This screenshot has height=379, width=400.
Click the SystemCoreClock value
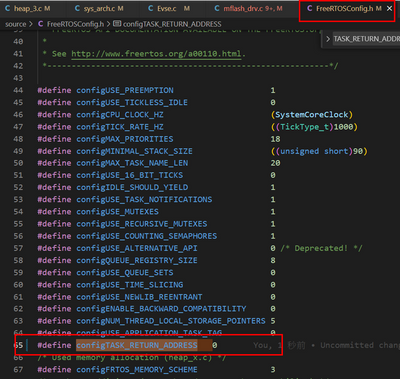point(312,115)
